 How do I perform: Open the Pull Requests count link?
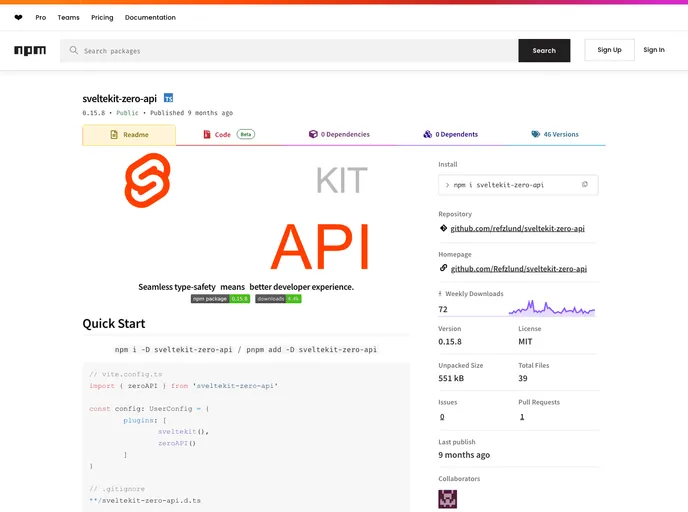tap(522, 417)
